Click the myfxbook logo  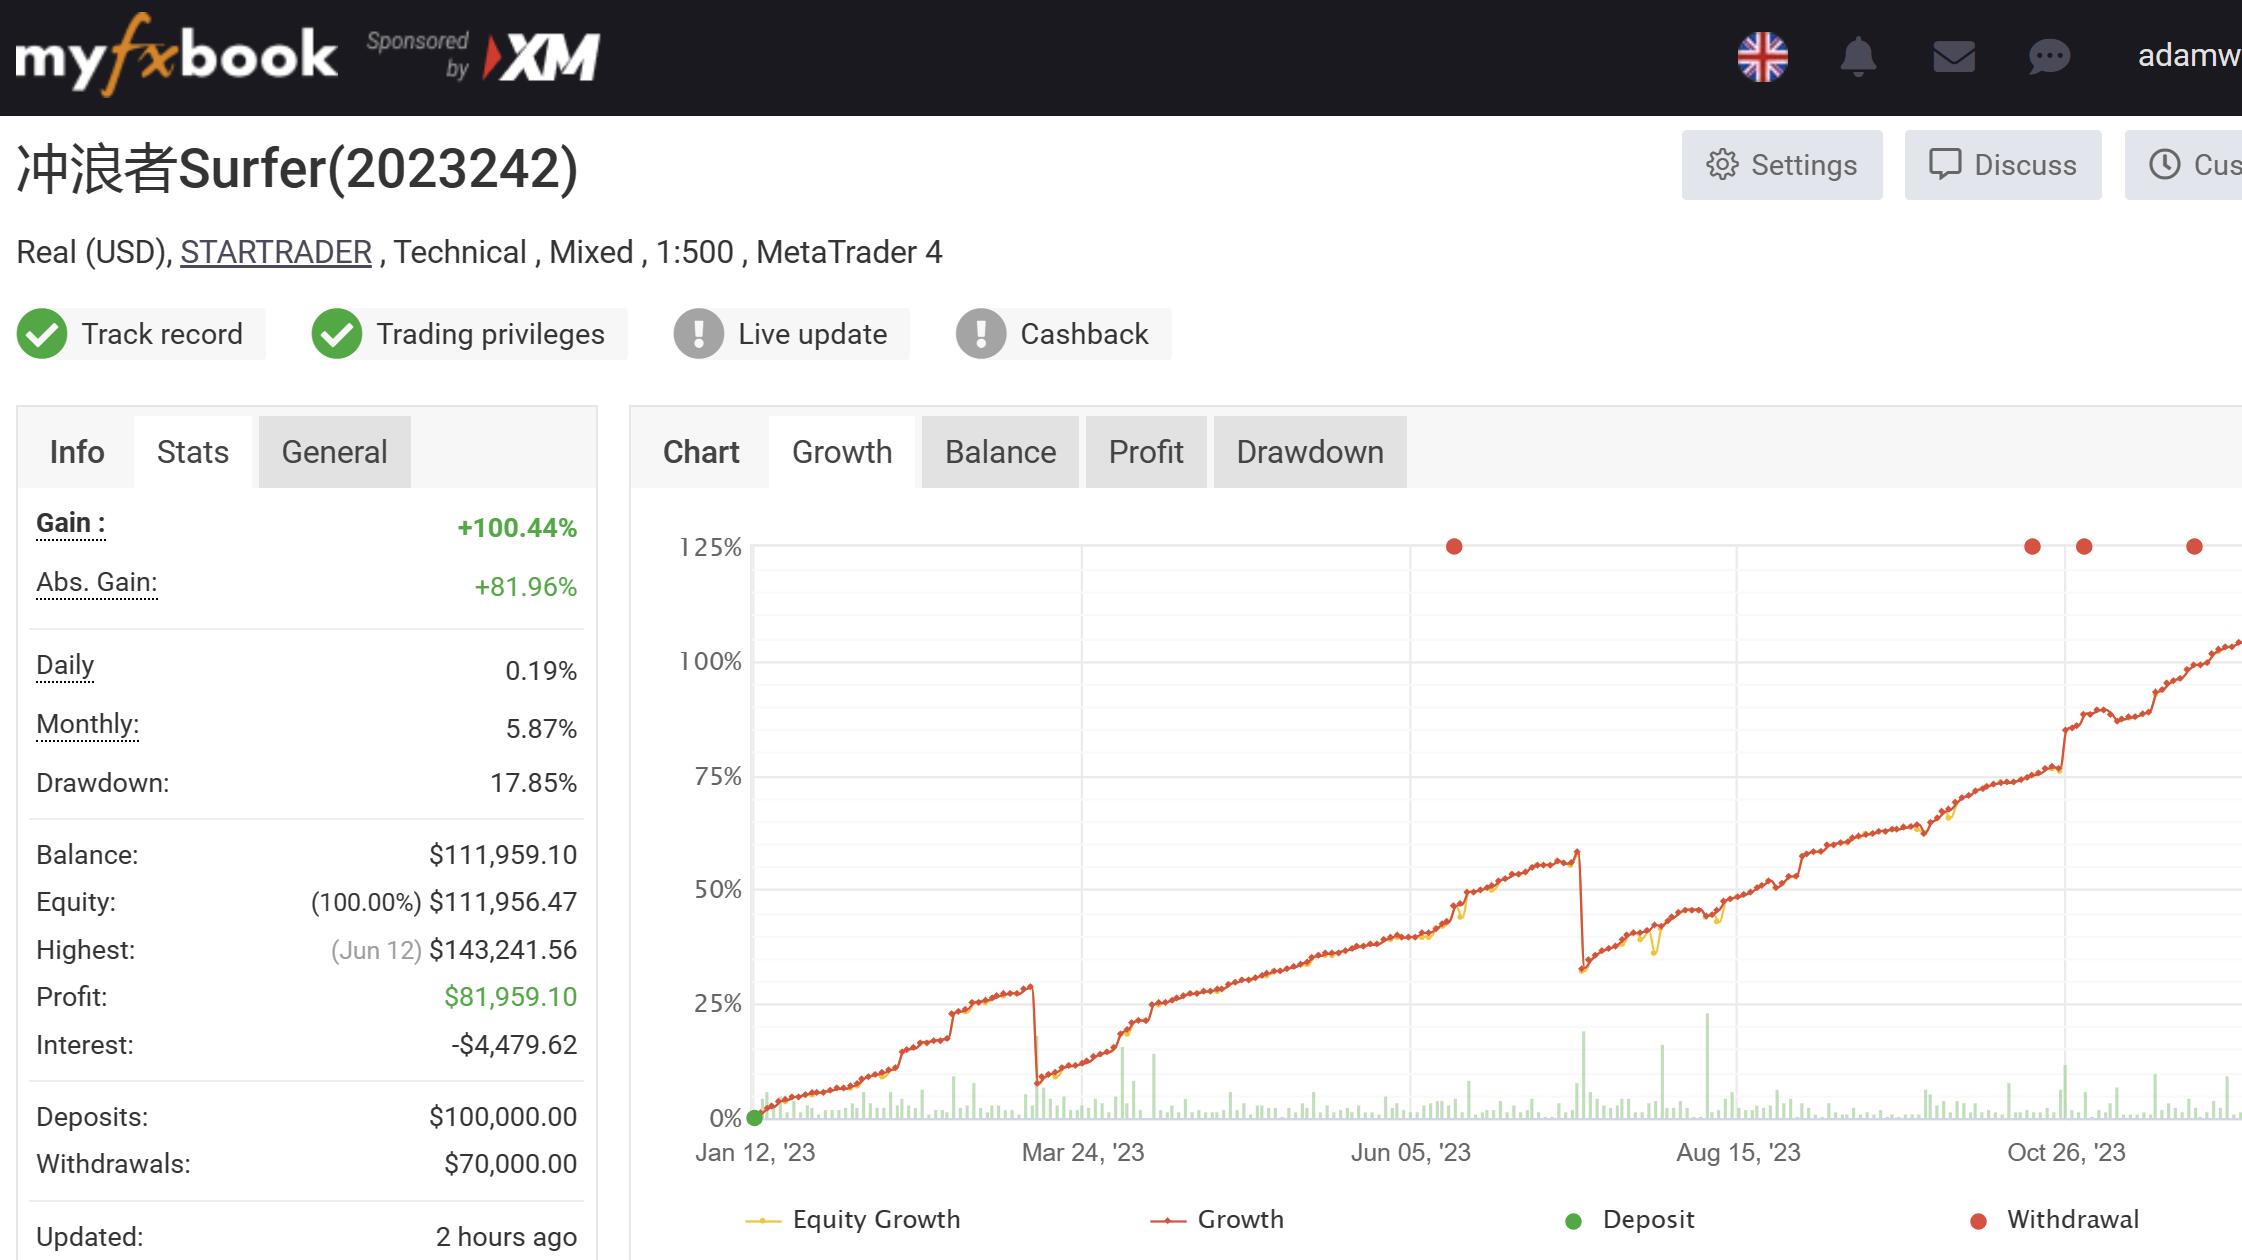click(176, 55)
